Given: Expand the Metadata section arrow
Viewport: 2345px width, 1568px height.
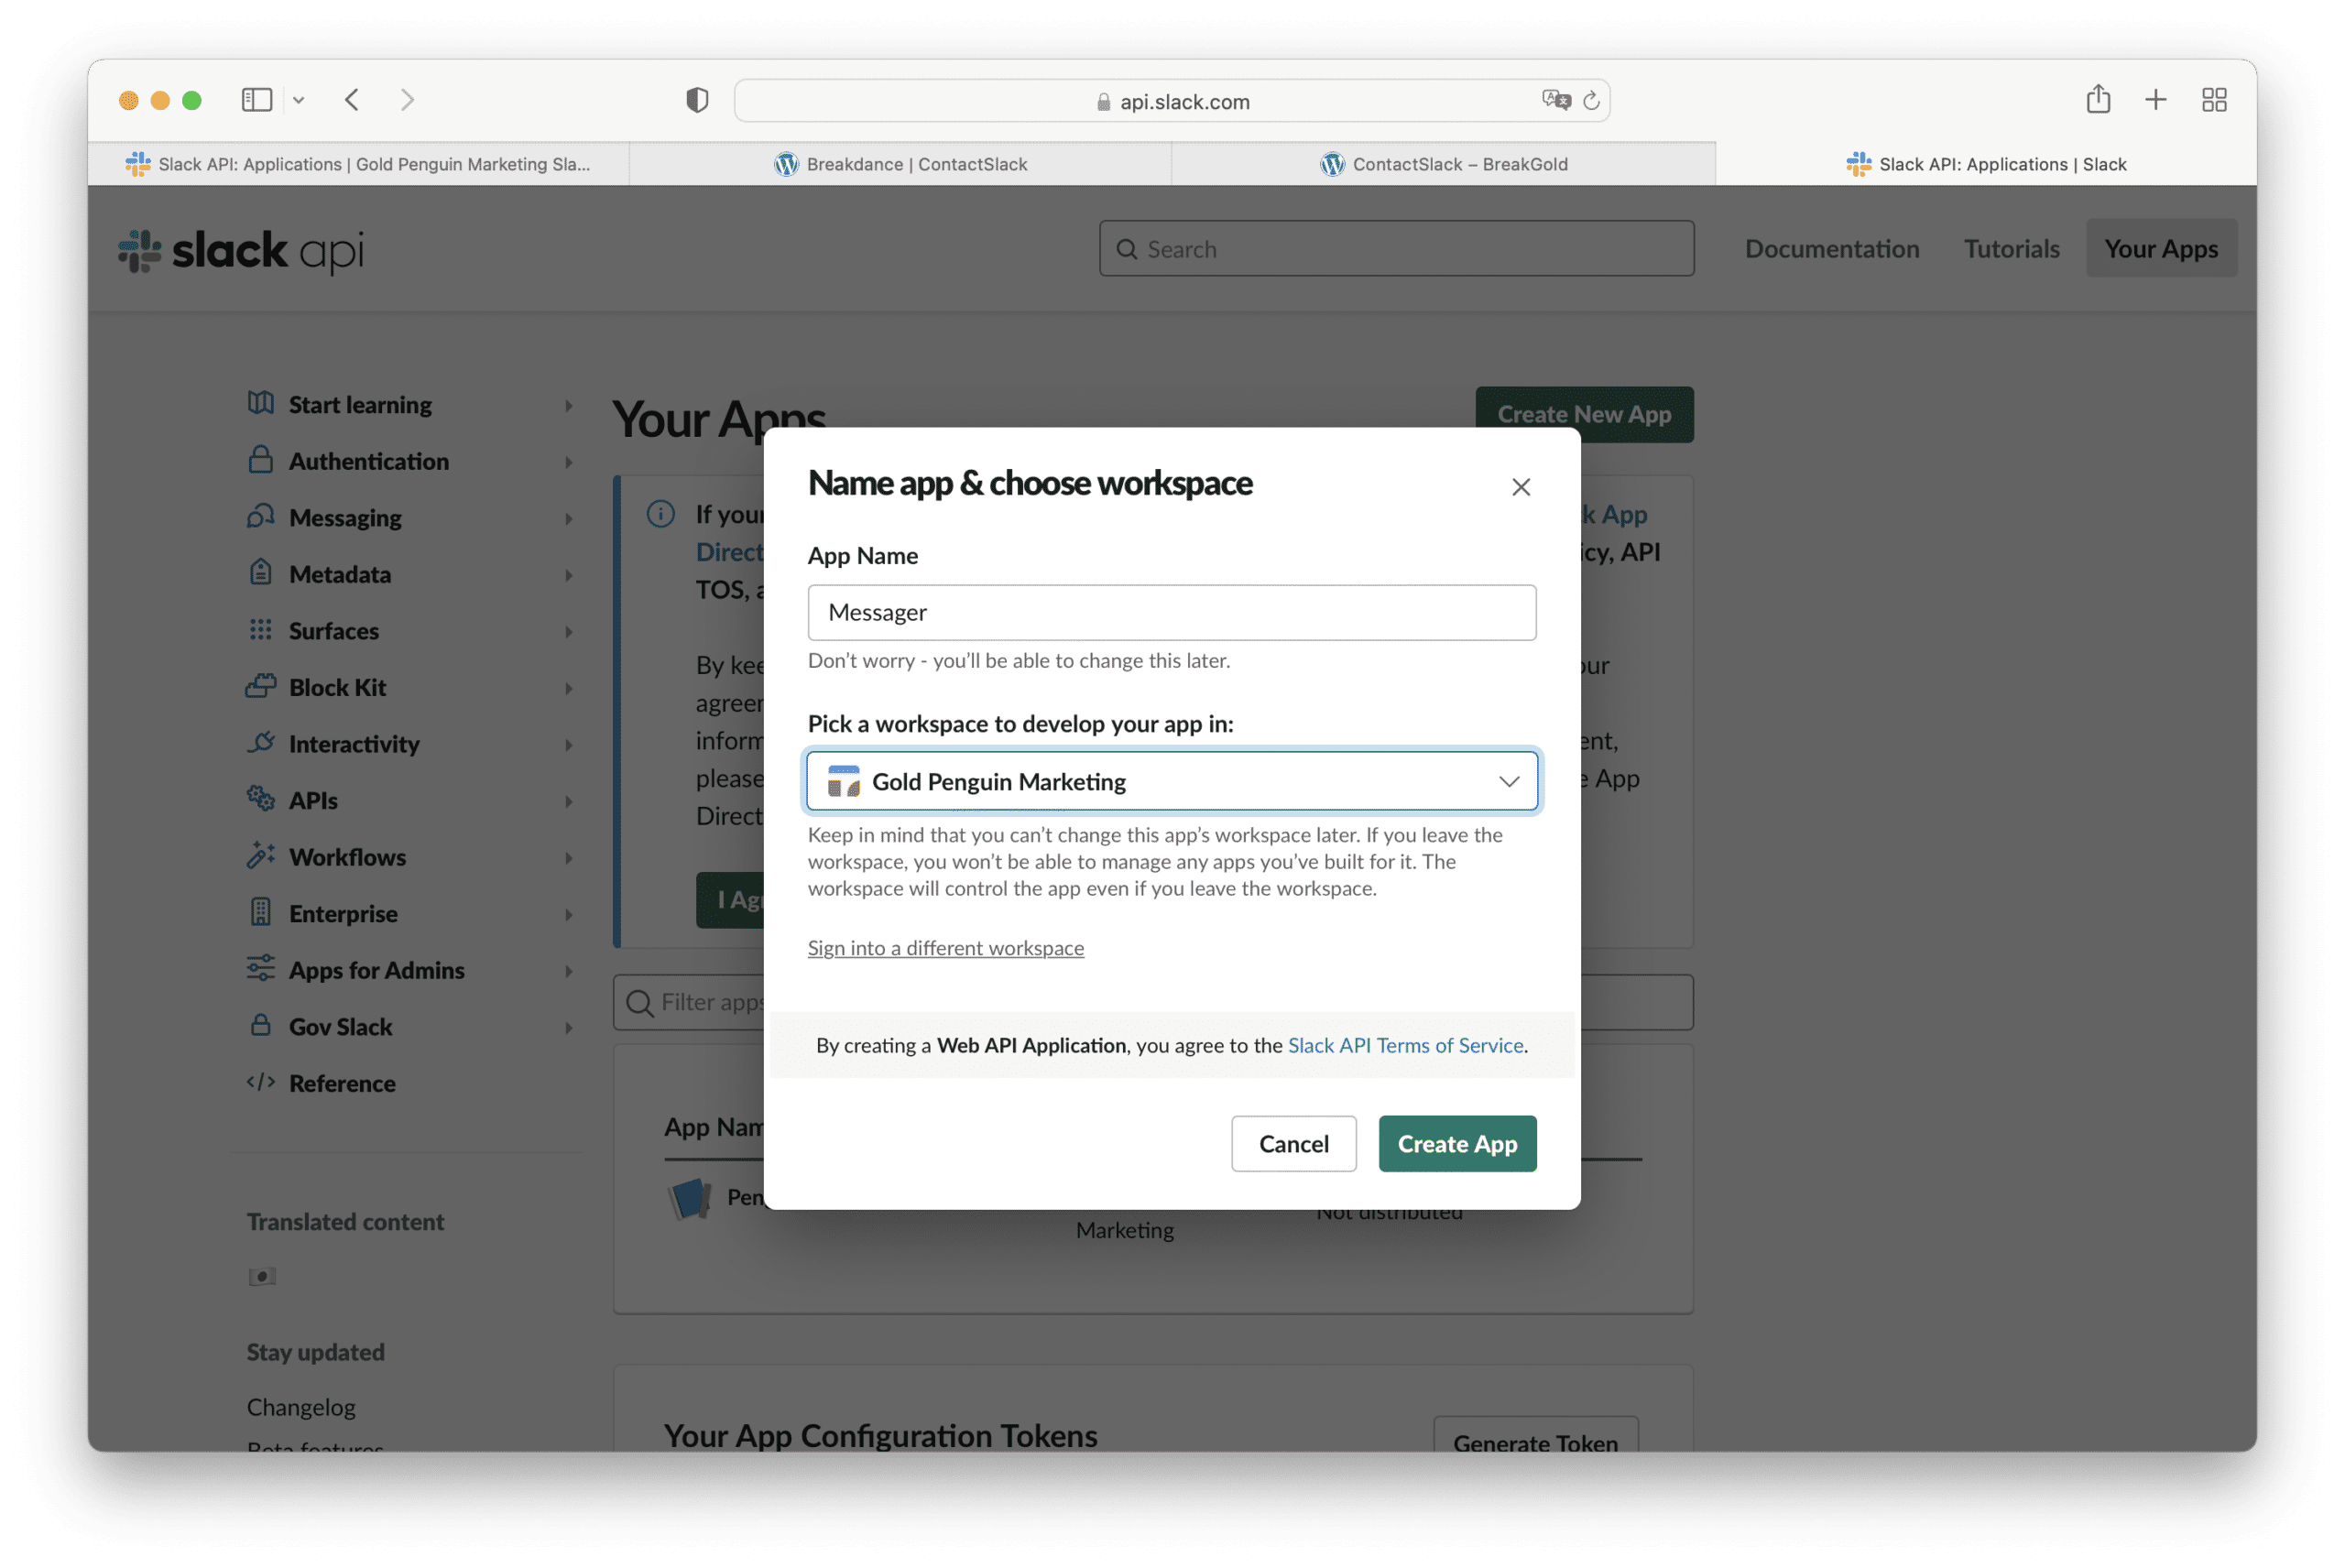Looking at the screenshot, I should 568,575.
